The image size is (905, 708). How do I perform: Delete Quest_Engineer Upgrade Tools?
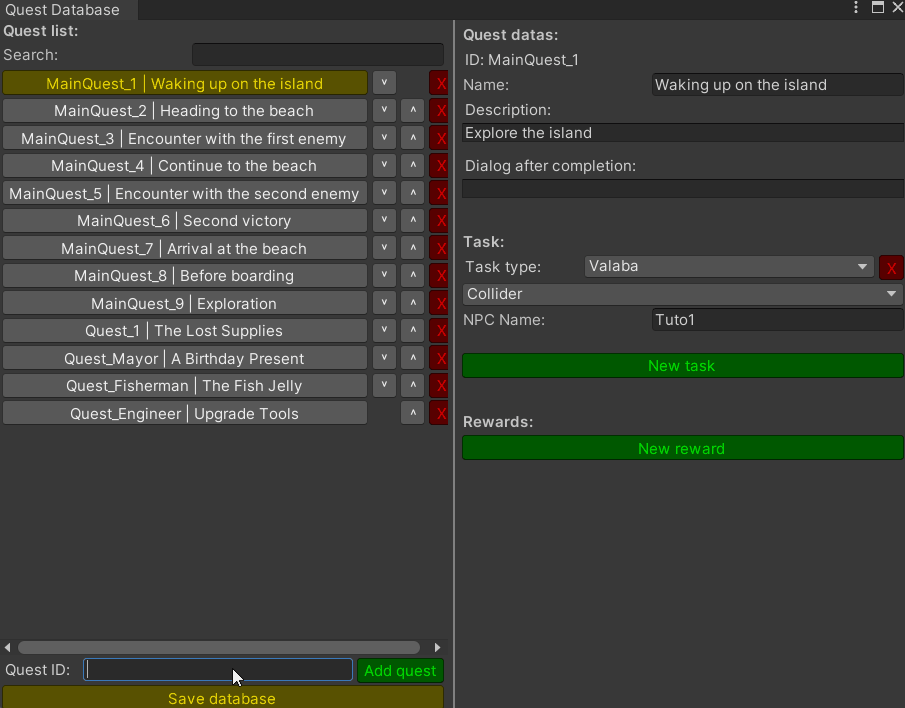point(439,413)
